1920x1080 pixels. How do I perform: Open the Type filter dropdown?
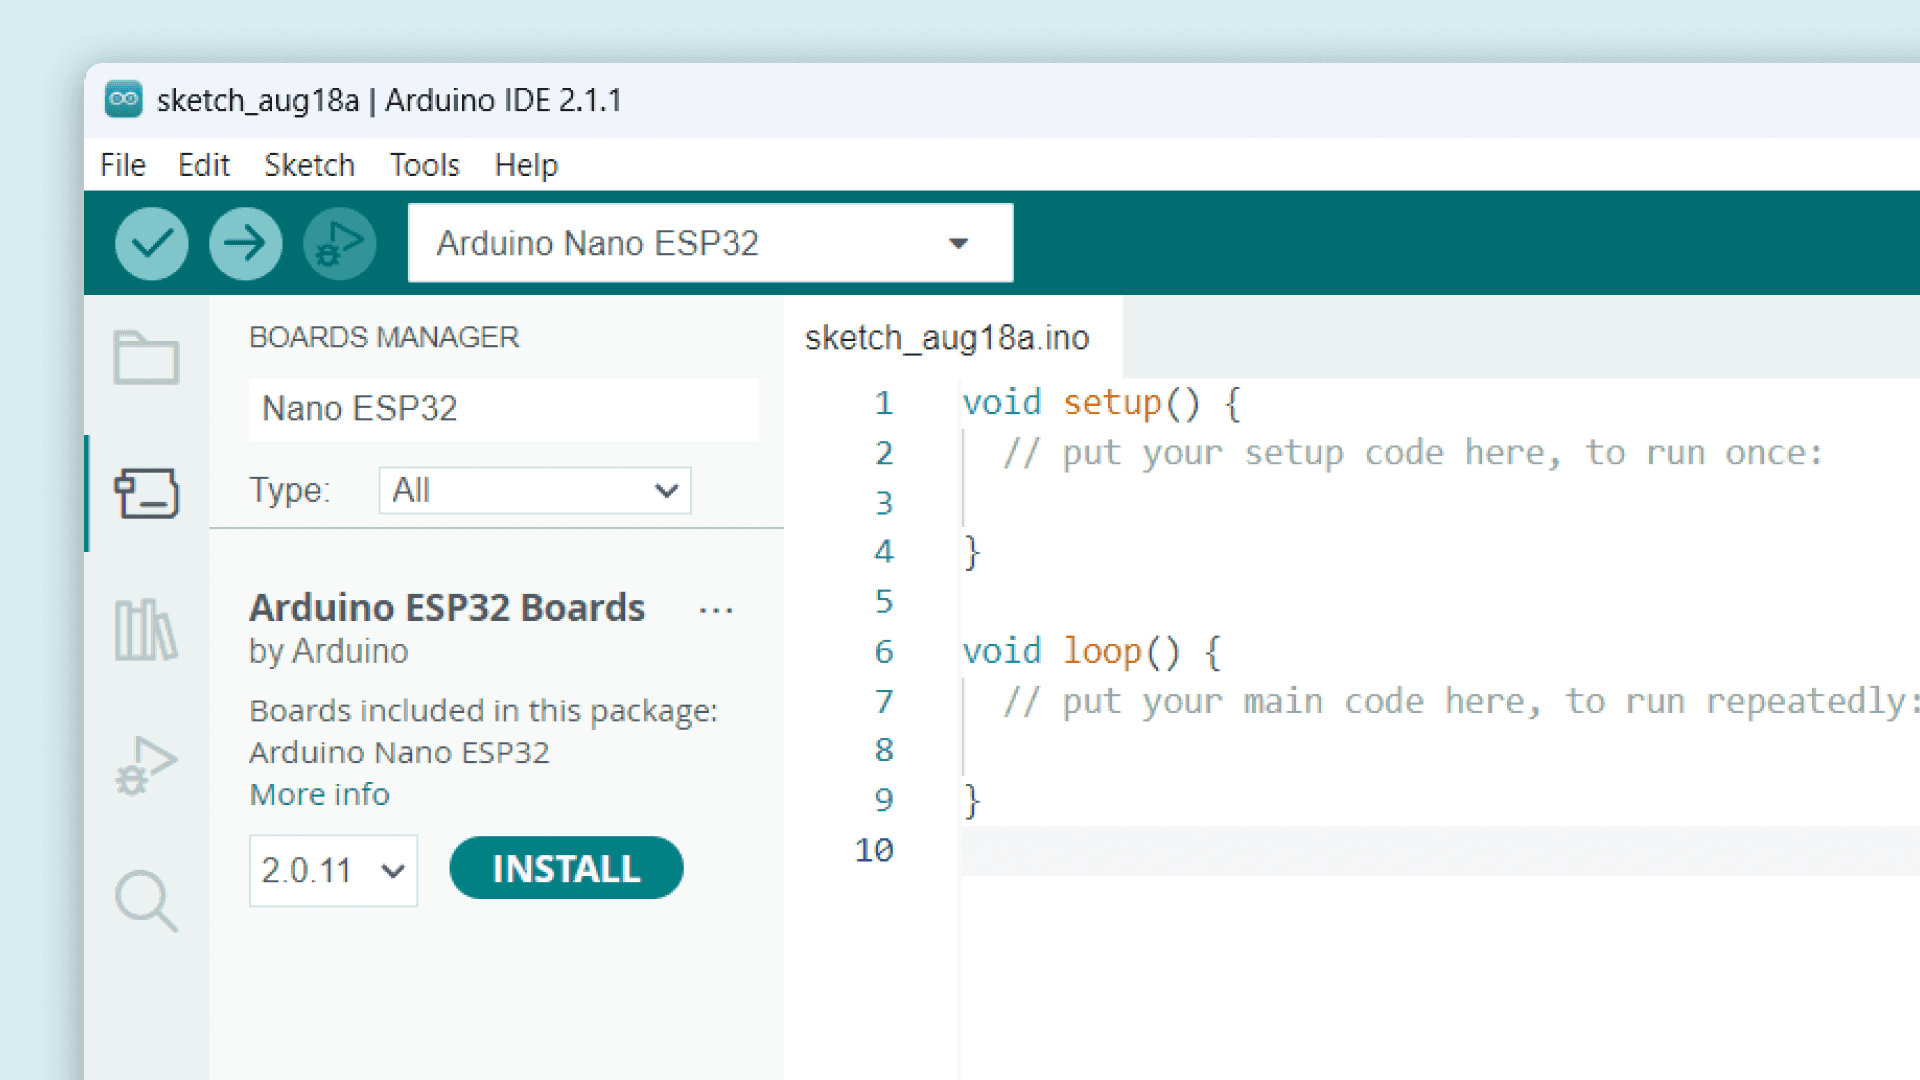pyautogui.click(x=535, y=490)
